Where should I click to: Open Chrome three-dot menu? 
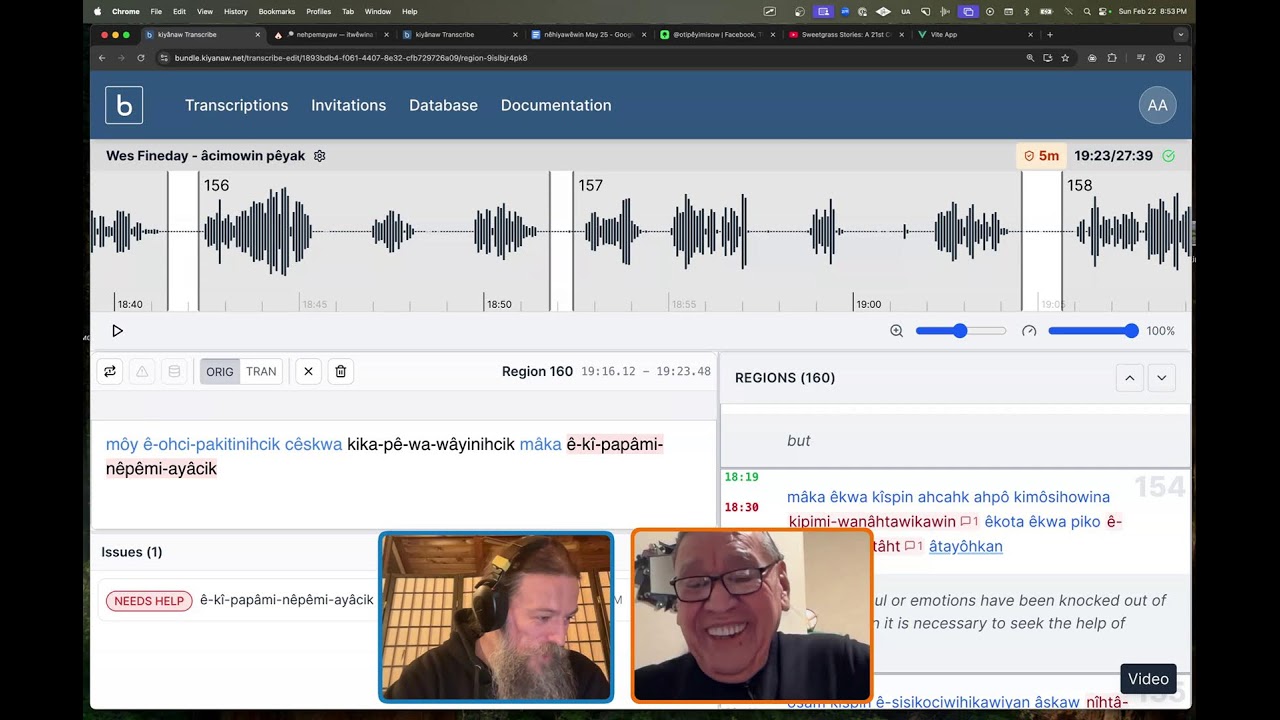click(x=1180, y=58)
